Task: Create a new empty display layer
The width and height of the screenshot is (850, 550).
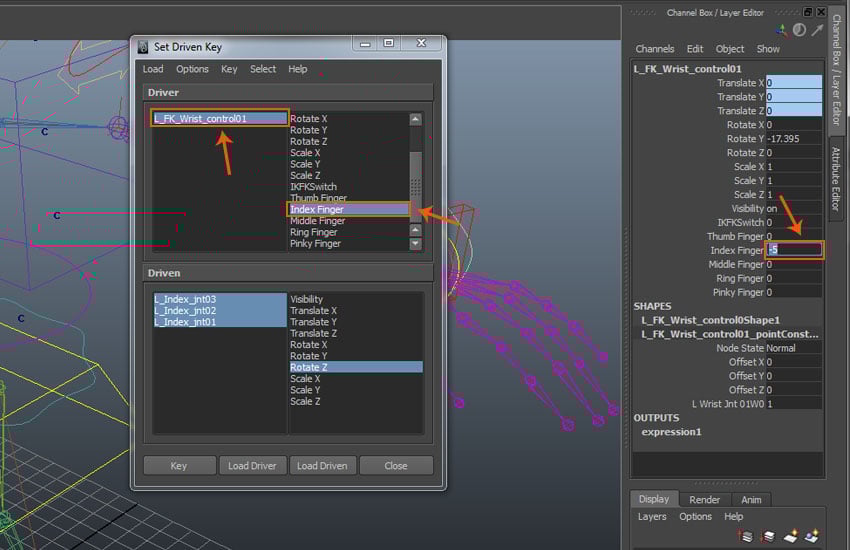Action: (789, 536)
